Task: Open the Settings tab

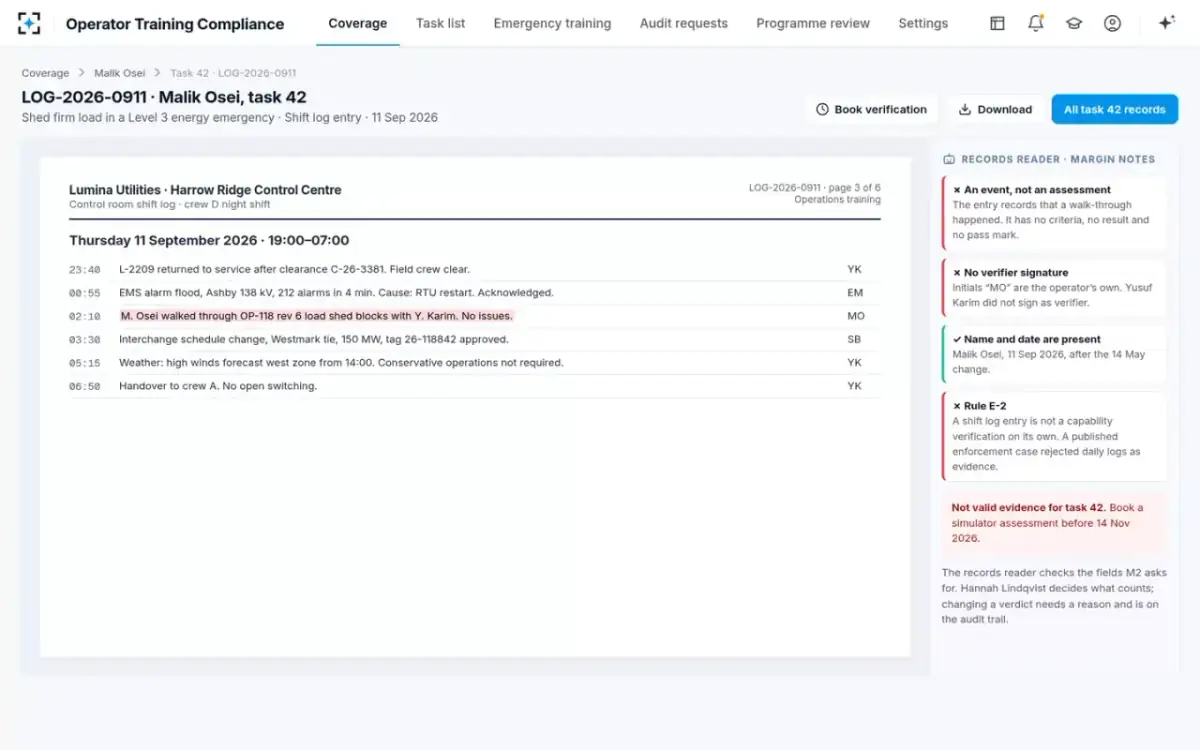Action: pos(923,23)
